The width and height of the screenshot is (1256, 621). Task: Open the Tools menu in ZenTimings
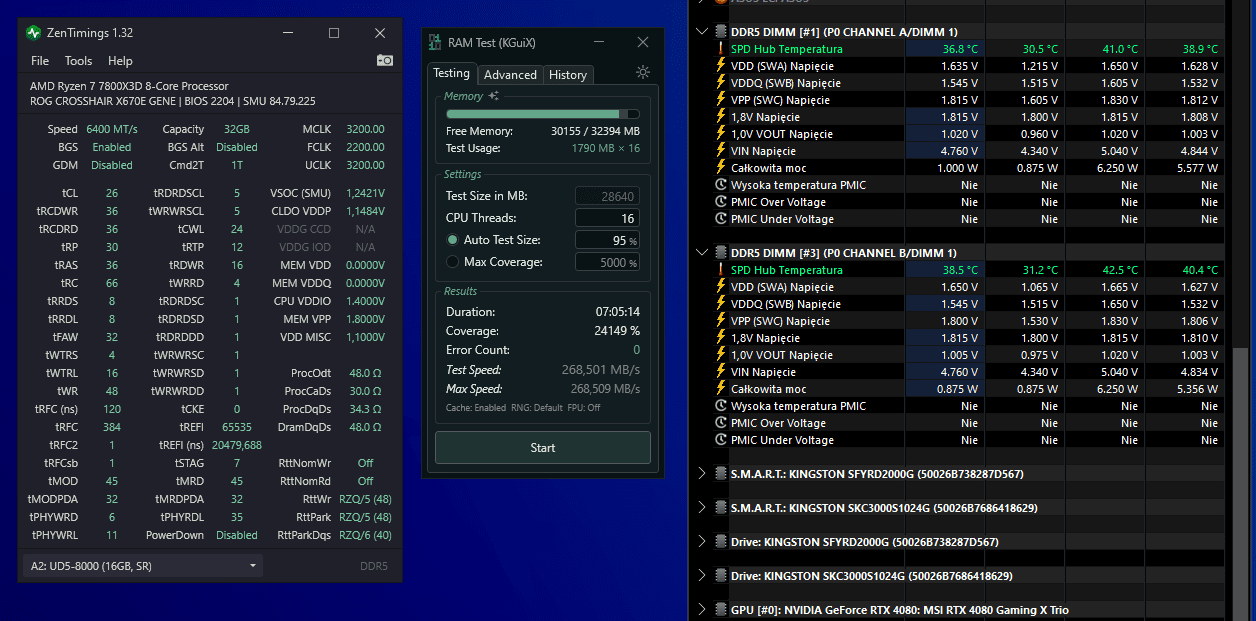[x=79, y=61]
